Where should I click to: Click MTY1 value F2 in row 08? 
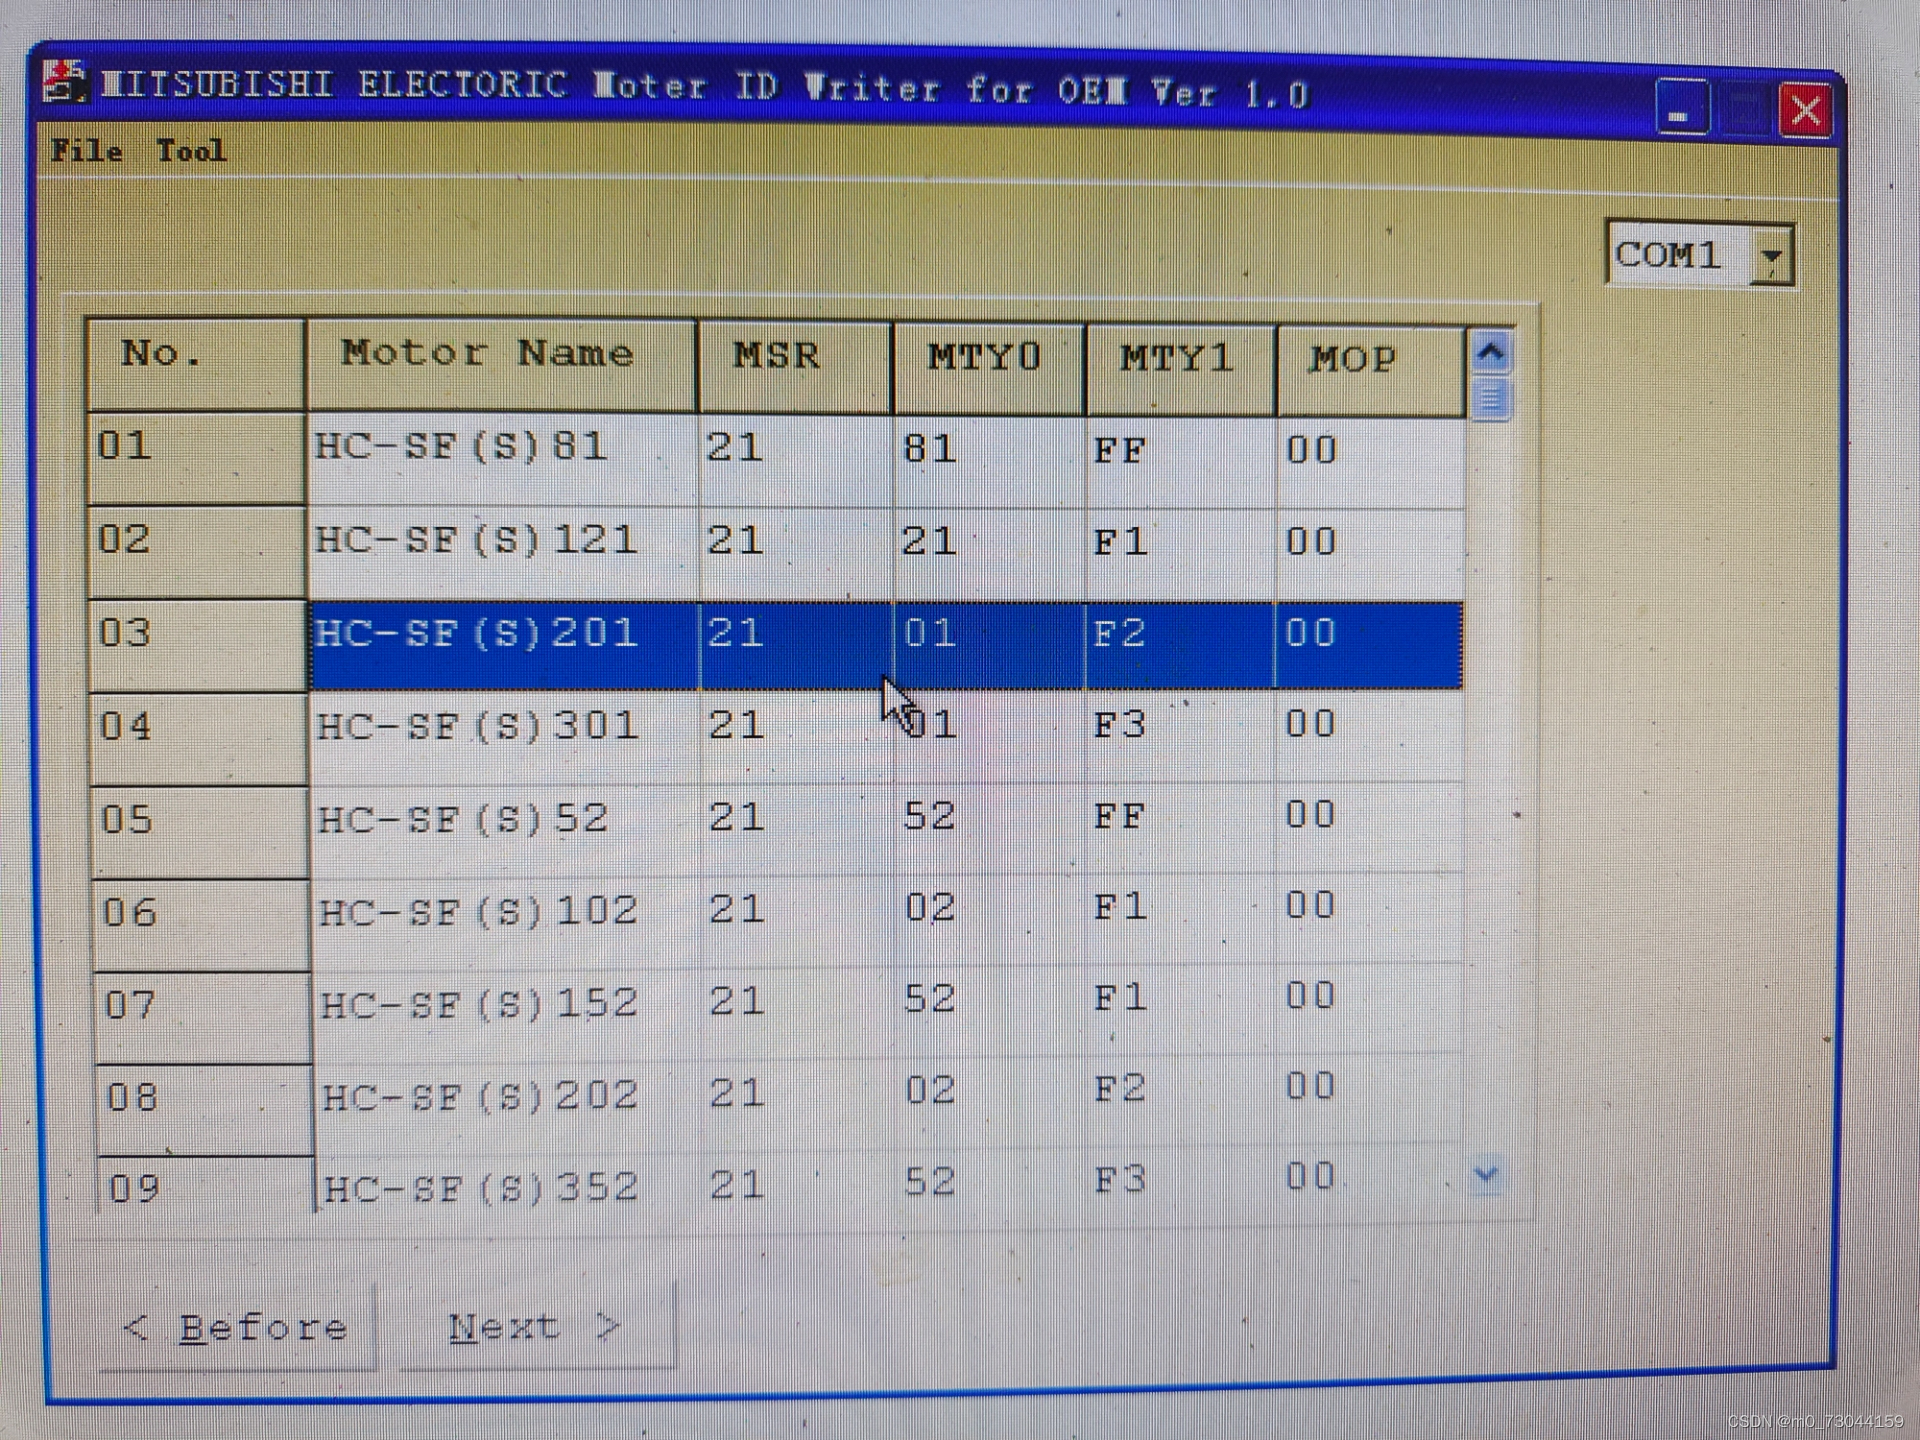tap(1181, 1099)
